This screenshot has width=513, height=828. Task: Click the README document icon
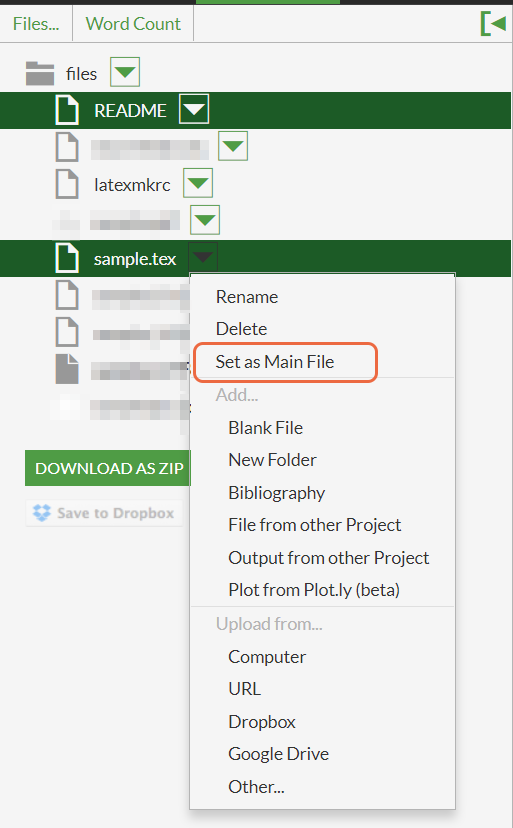[67, 110]
